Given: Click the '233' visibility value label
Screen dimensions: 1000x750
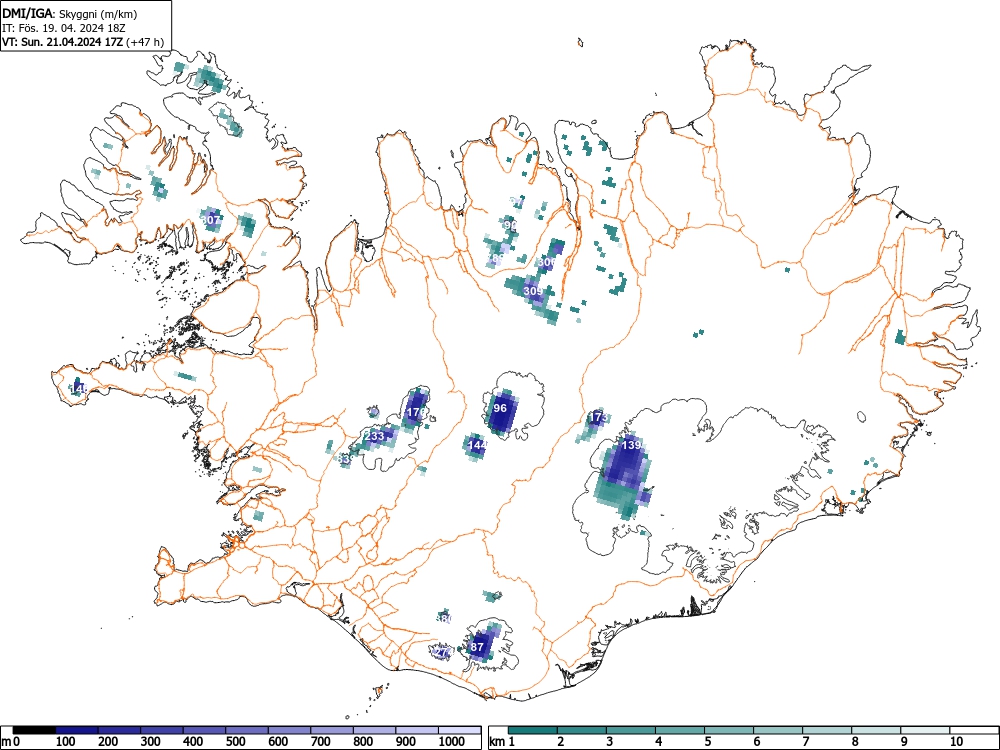Looking at the screenshot, I should (x=375, y=436).
